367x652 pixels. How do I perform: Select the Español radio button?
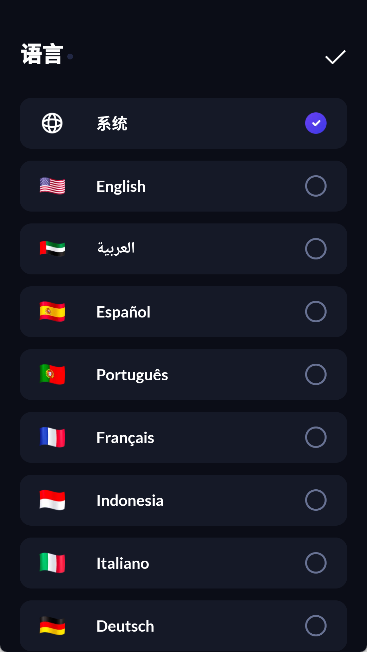316,311
